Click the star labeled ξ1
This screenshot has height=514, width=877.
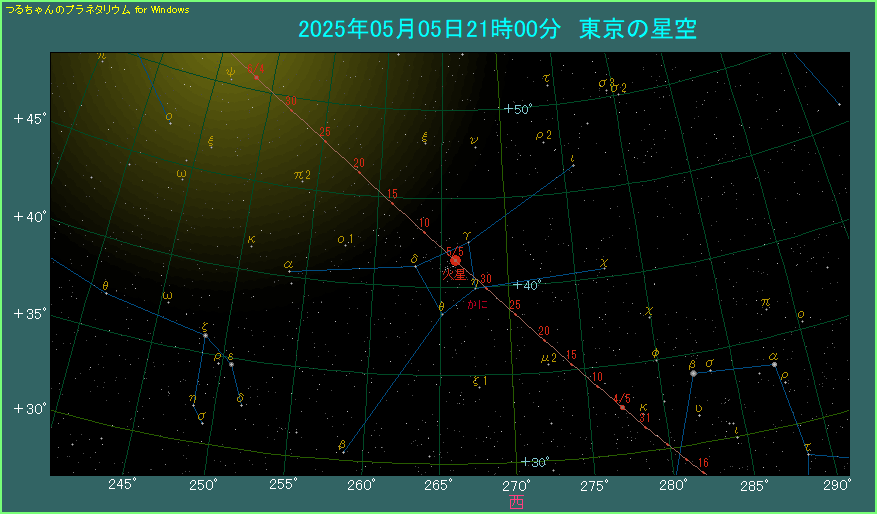tap(479, 381)
